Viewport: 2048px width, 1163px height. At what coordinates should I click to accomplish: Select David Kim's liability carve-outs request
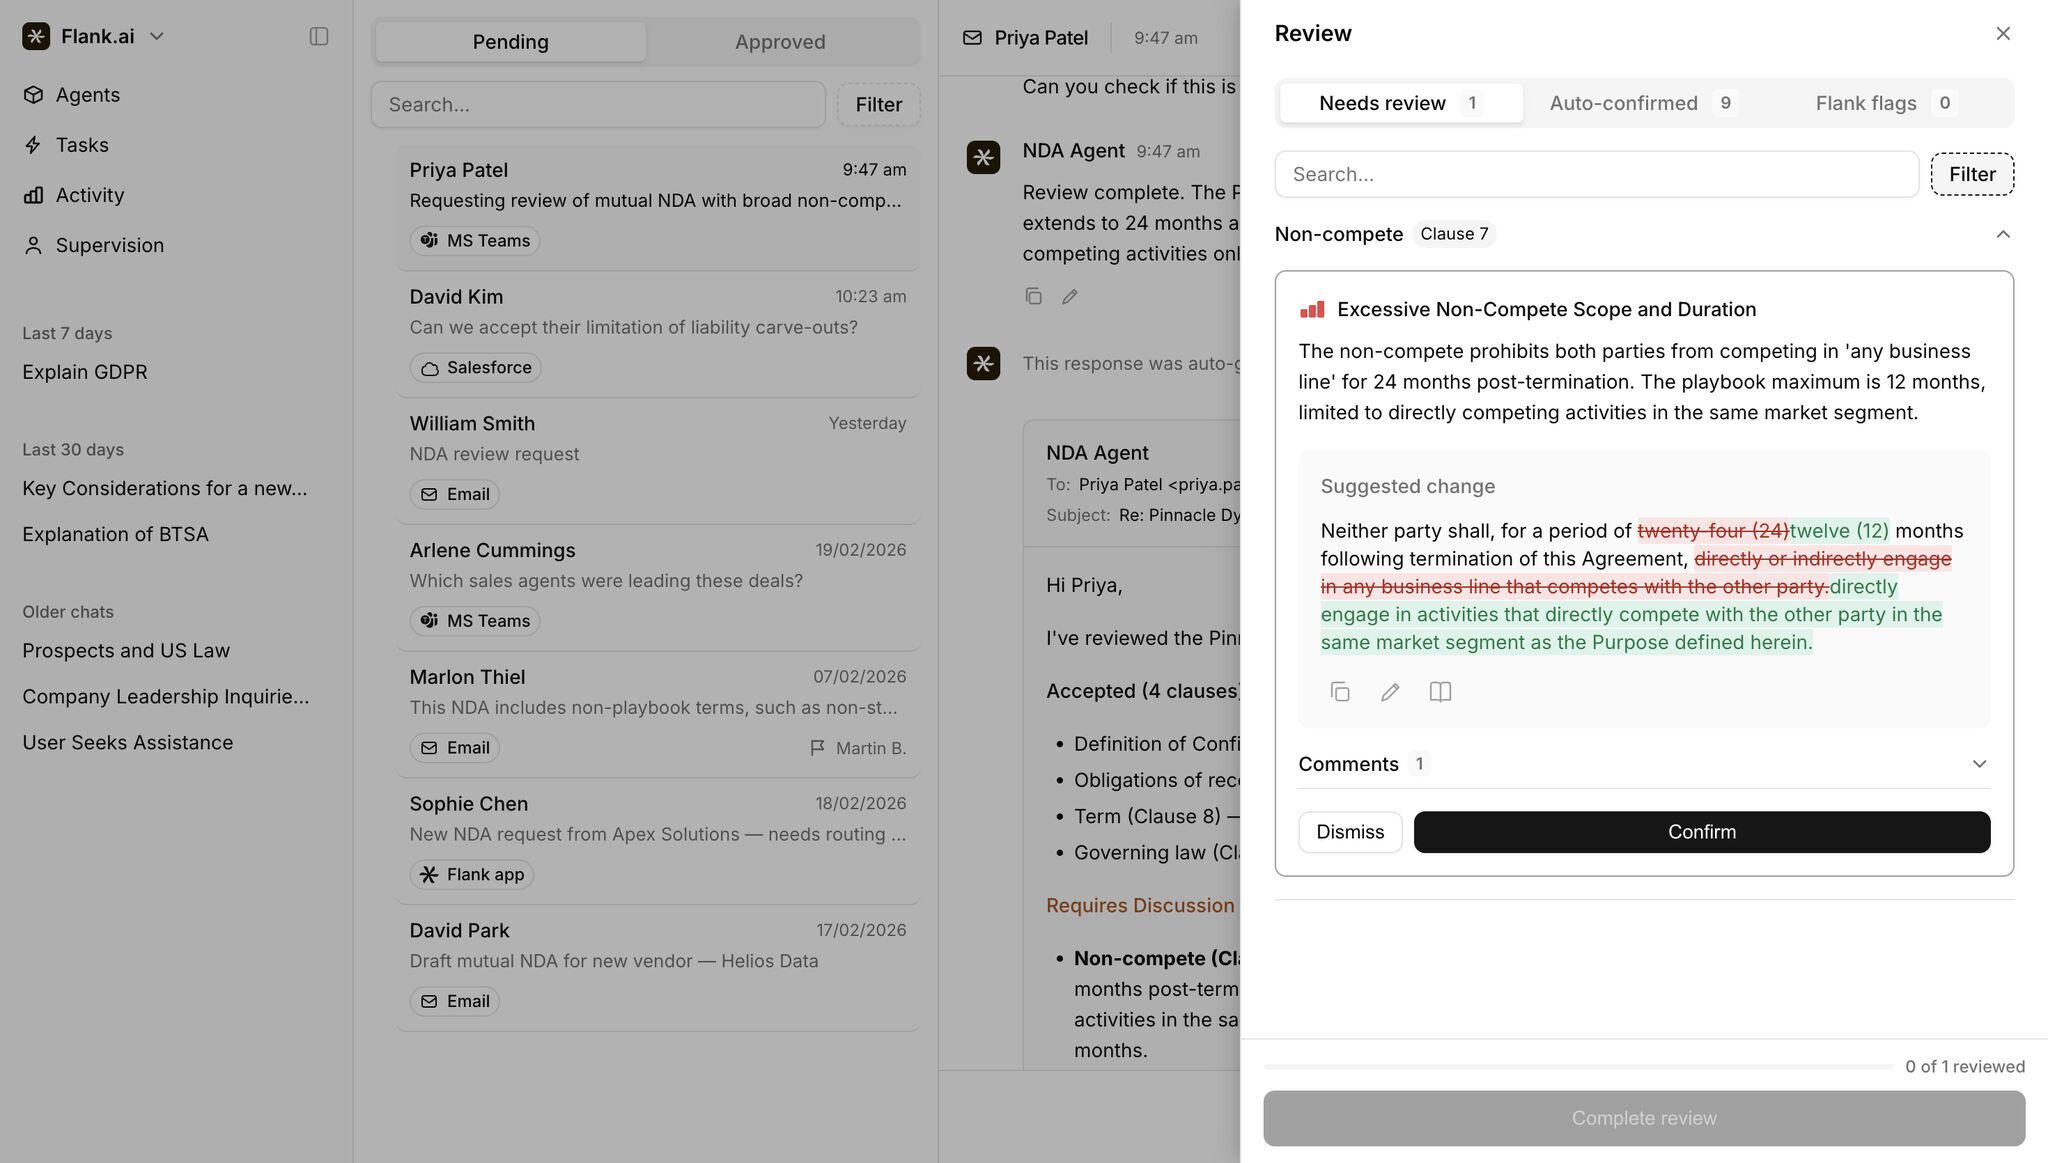[658, 334]
